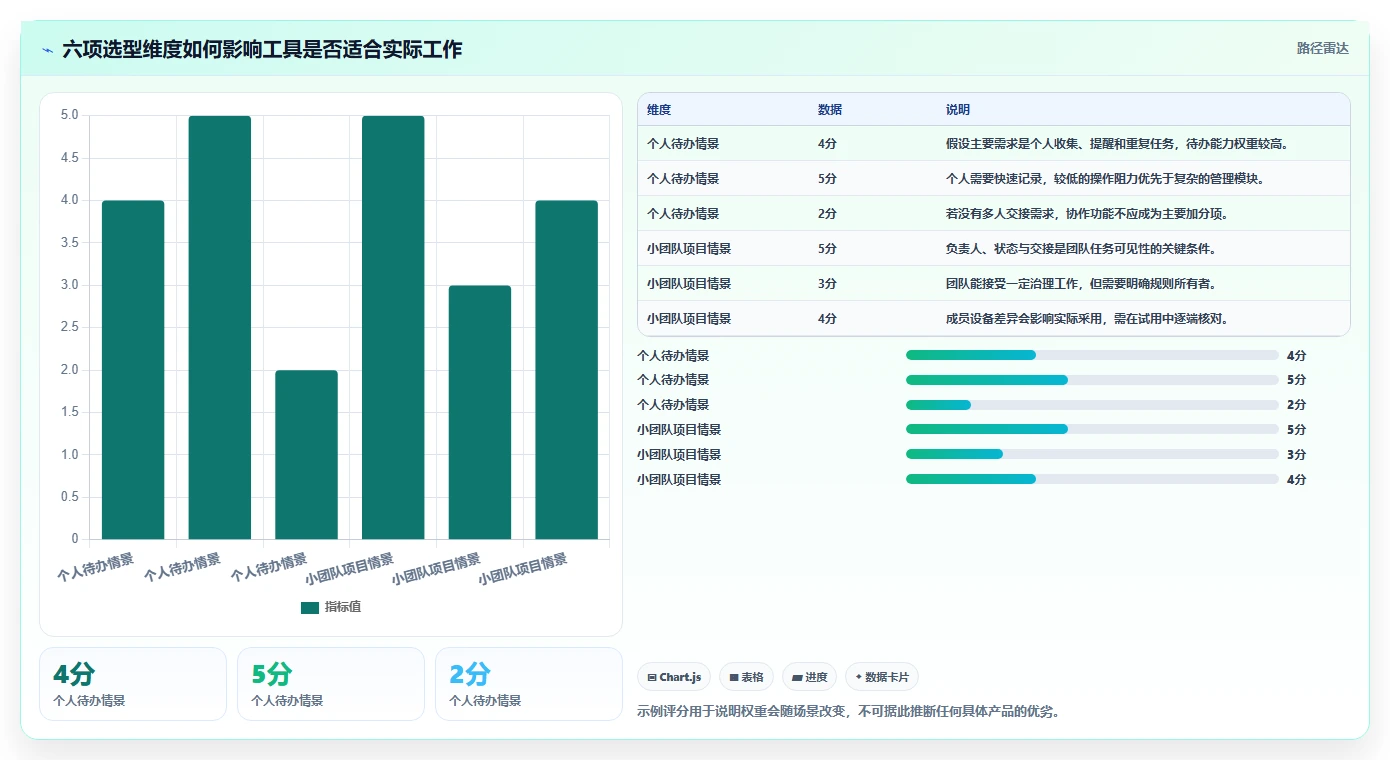Open the 5分 个人待办情景 stat card
Screen dimensions: 1390x760
331,684
